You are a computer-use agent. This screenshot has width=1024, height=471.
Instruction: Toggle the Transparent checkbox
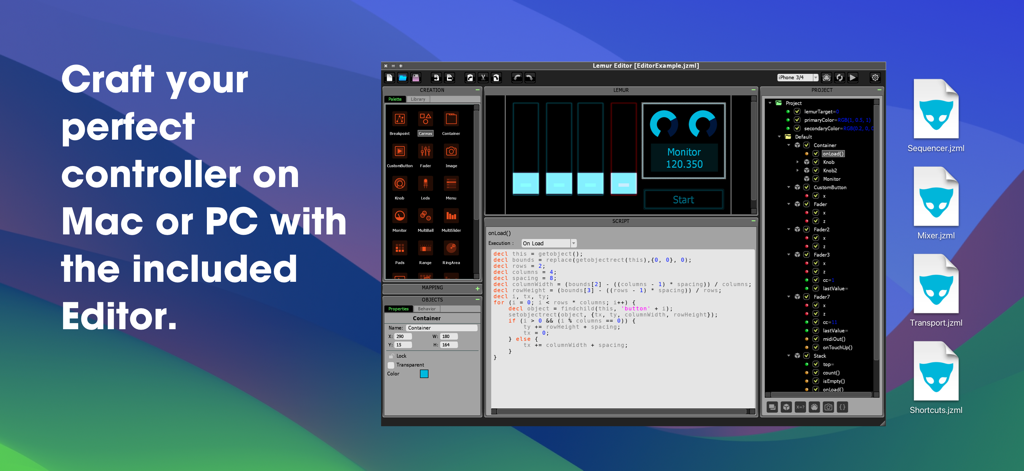(x=391, y=365)
